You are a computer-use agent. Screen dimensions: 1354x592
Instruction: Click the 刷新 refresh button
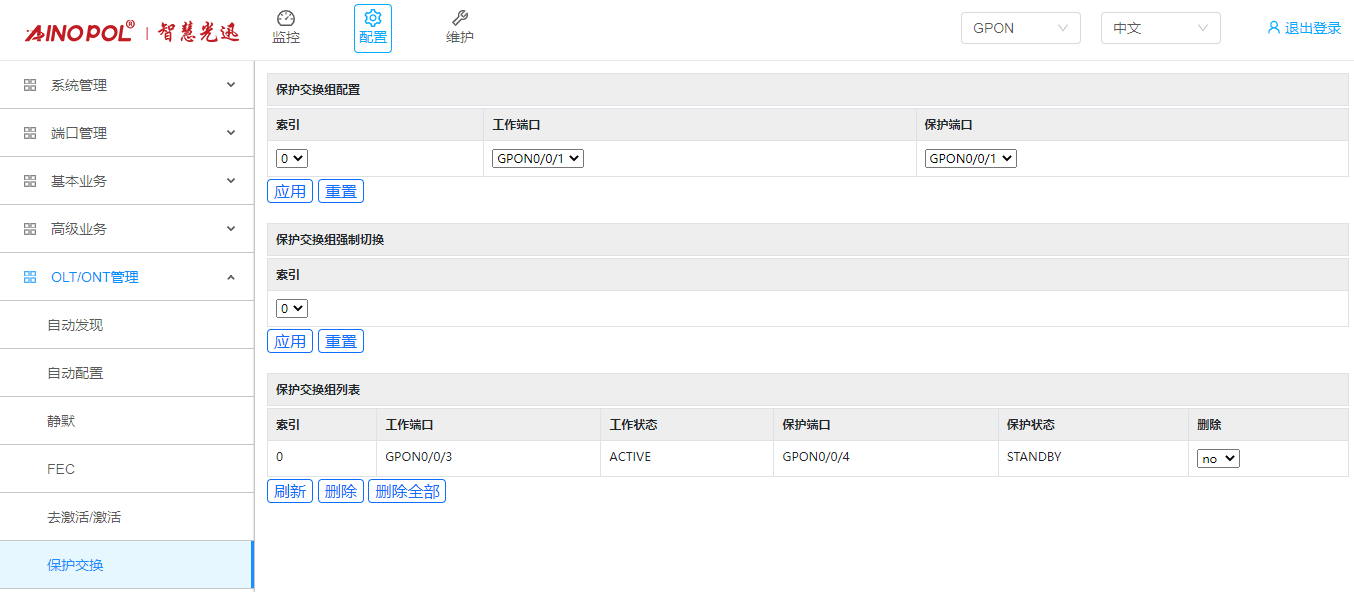point(290,491)
